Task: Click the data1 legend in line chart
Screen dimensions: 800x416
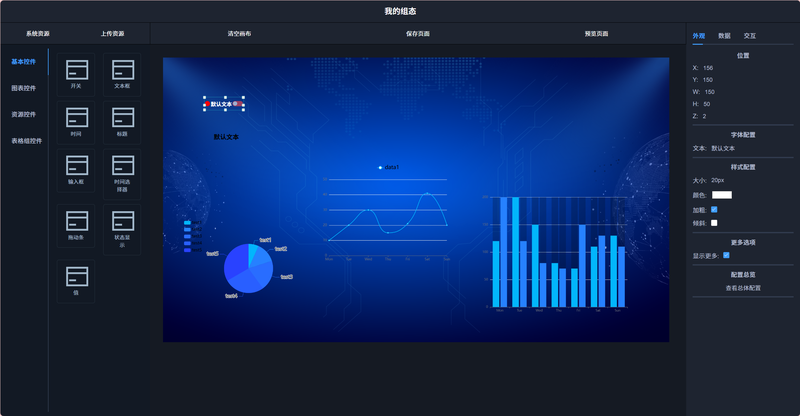Action: tap(388, 167)
